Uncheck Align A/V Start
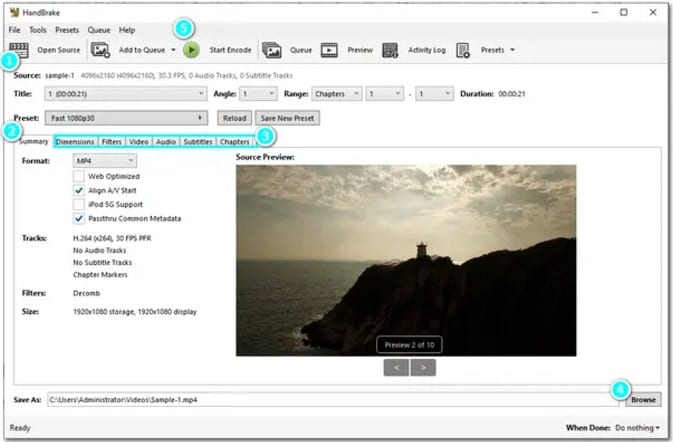This screenshot has width=673, height=442. tap(79, 190)
